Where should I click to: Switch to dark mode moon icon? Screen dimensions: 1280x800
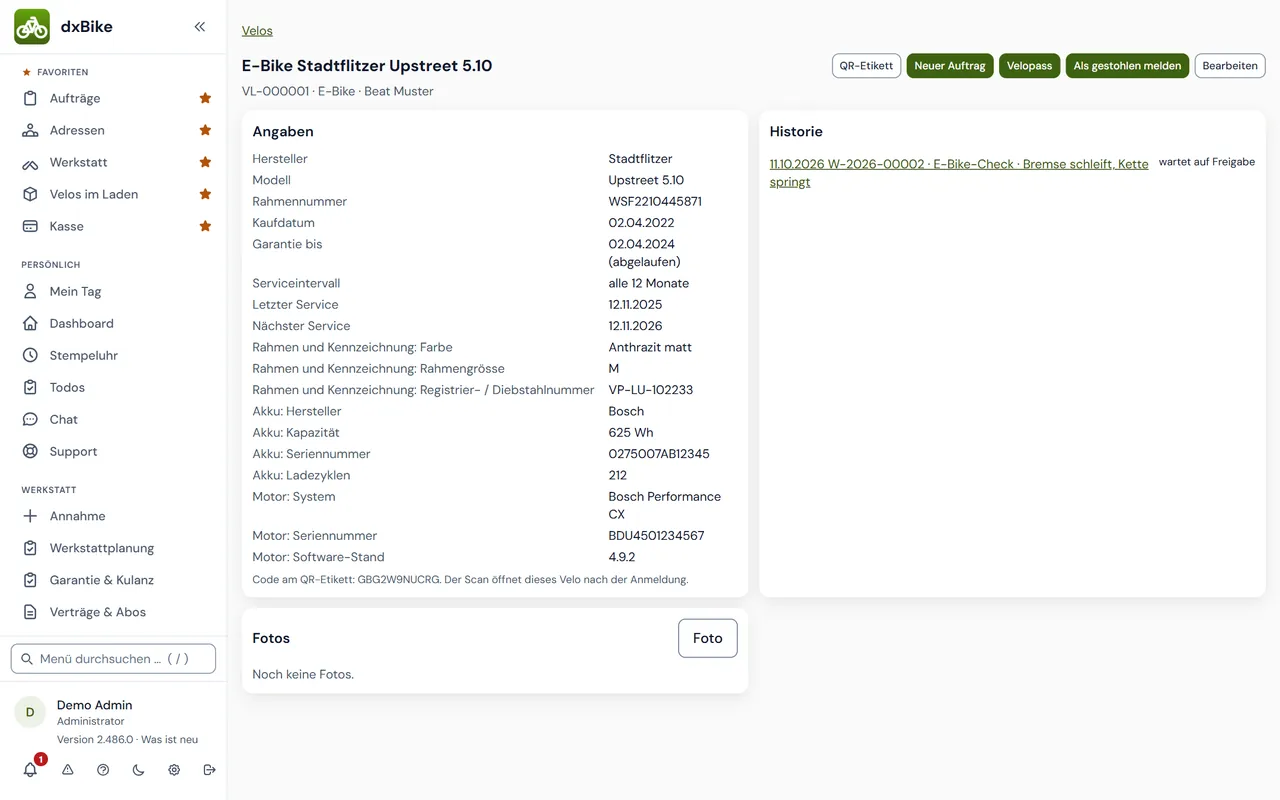(x=138, y=770)
